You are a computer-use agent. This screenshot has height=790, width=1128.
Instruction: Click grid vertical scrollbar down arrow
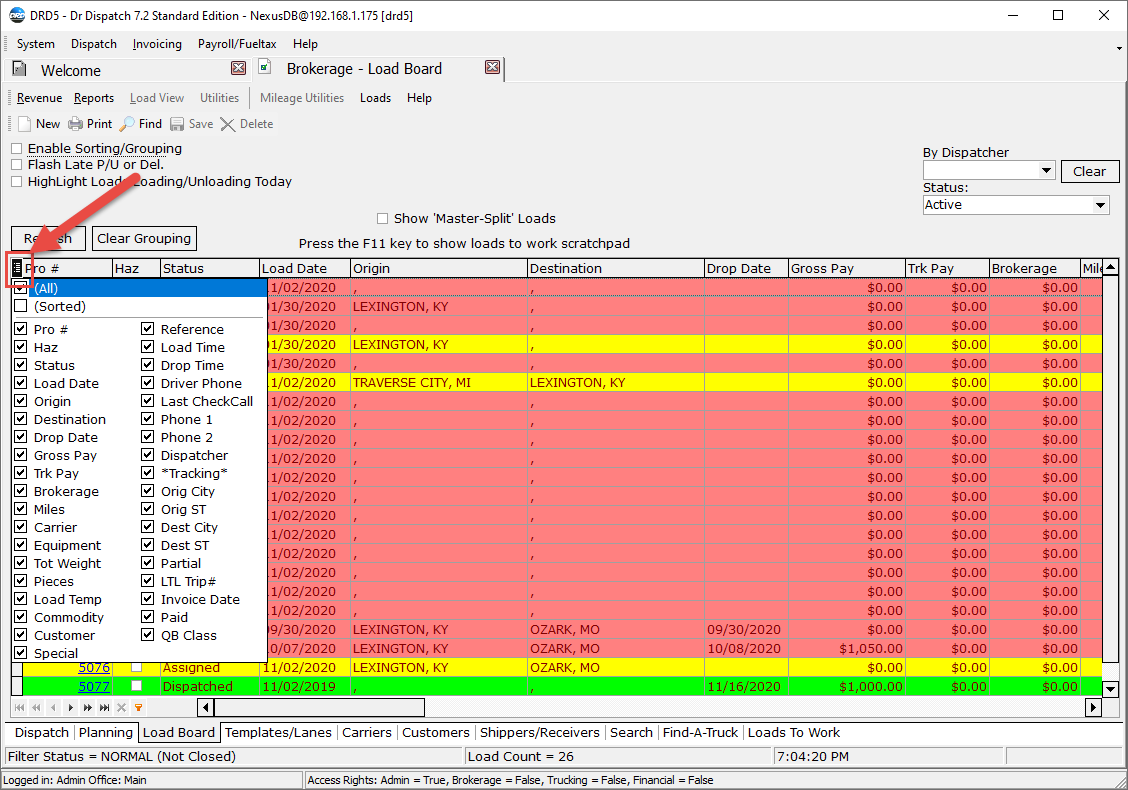pos(1110,689)
